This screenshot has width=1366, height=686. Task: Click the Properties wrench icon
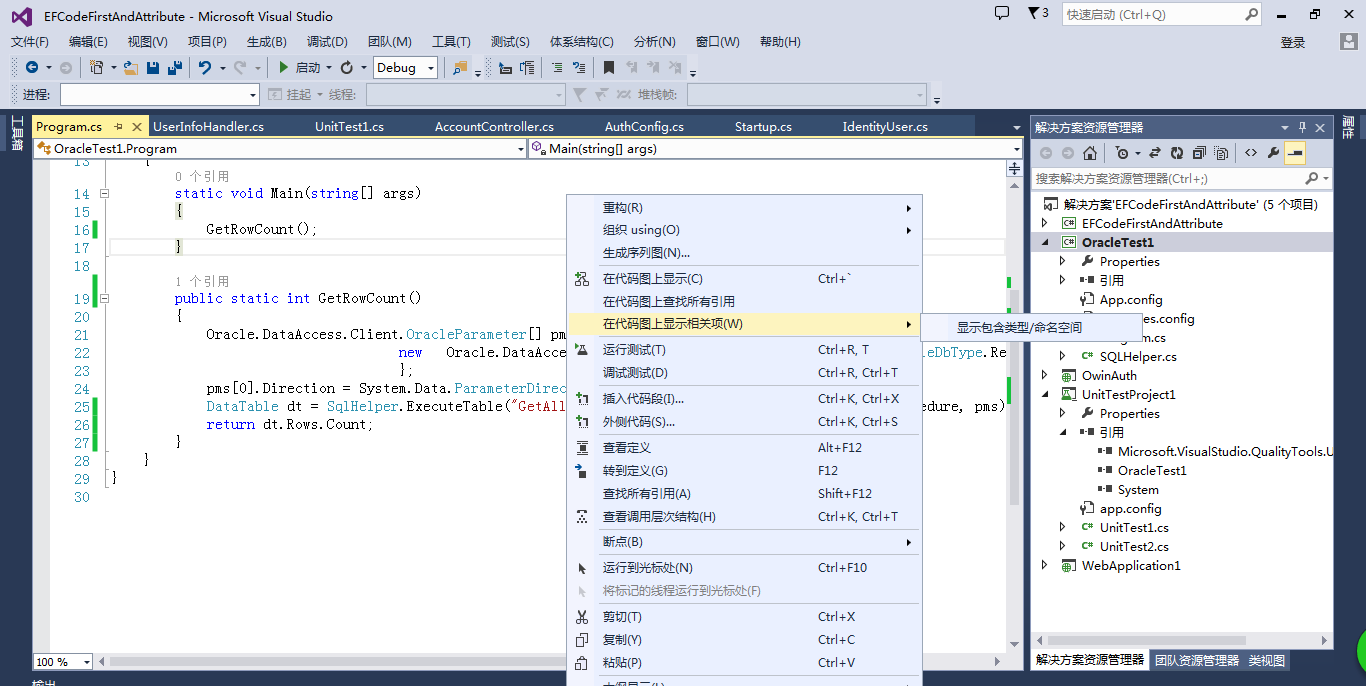(x=1273, y=153)
